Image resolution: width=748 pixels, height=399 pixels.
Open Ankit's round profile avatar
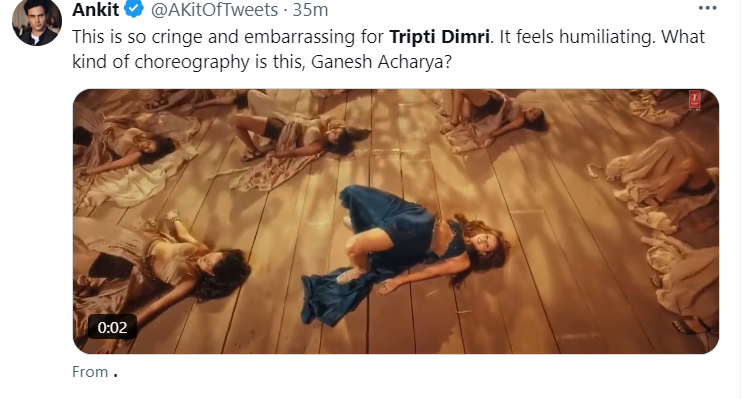pyautogui.click(x=37, y=22)
